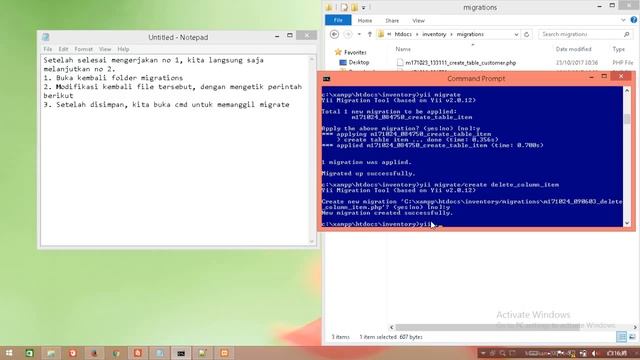This screenshot has width=640, height=360.
Task: Open the Windows Start button
Action: tap(8, 353)
